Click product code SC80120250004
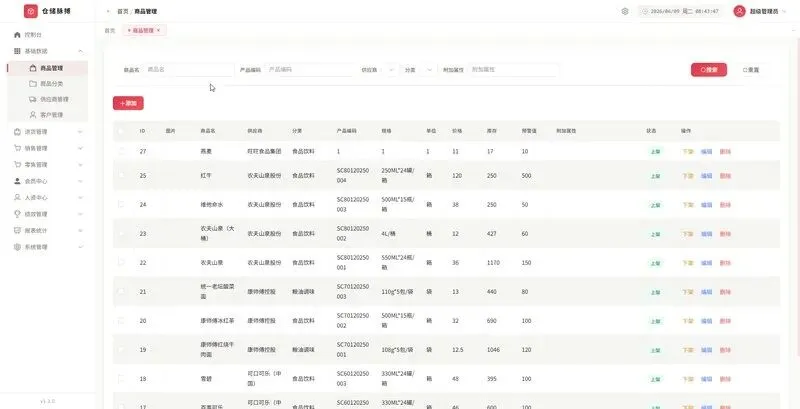The height and width of the screenshot is (409, 800). tap(353, 175)
